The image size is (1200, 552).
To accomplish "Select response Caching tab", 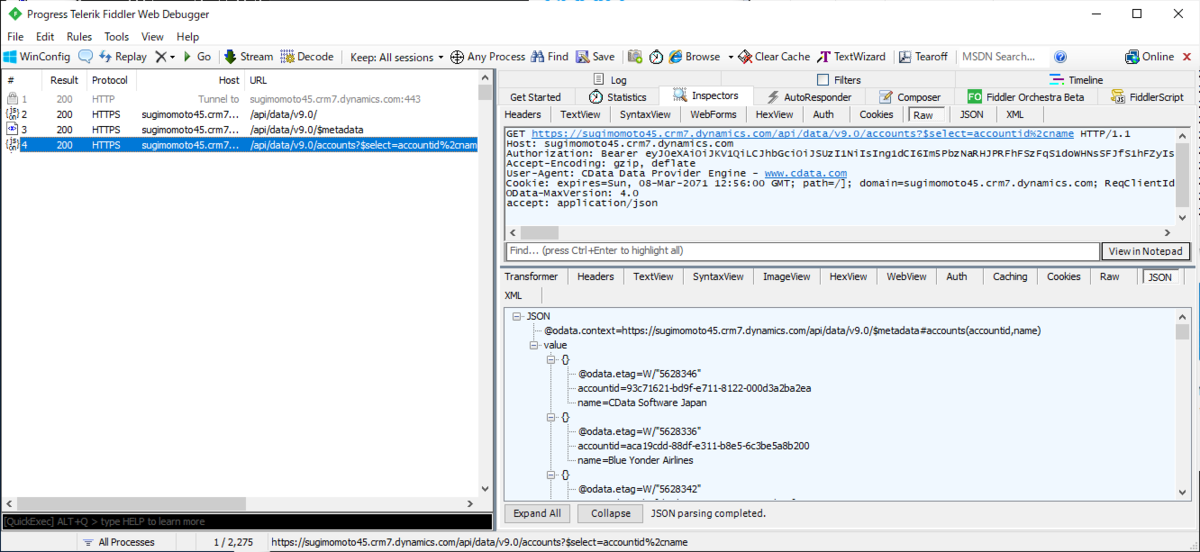I will pyautogui.click(x=1009, y=276).
